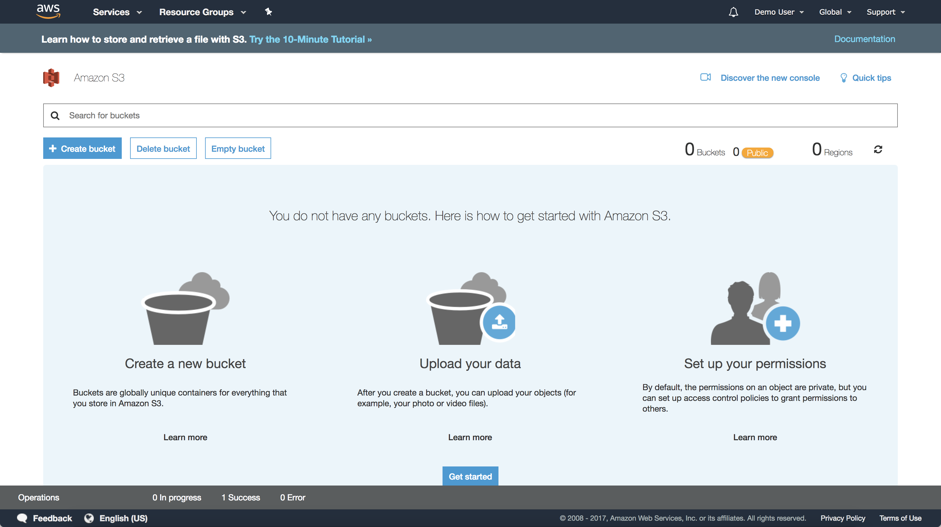
Task: Open the Demo User account menu
Action: [x=779, y=12]
